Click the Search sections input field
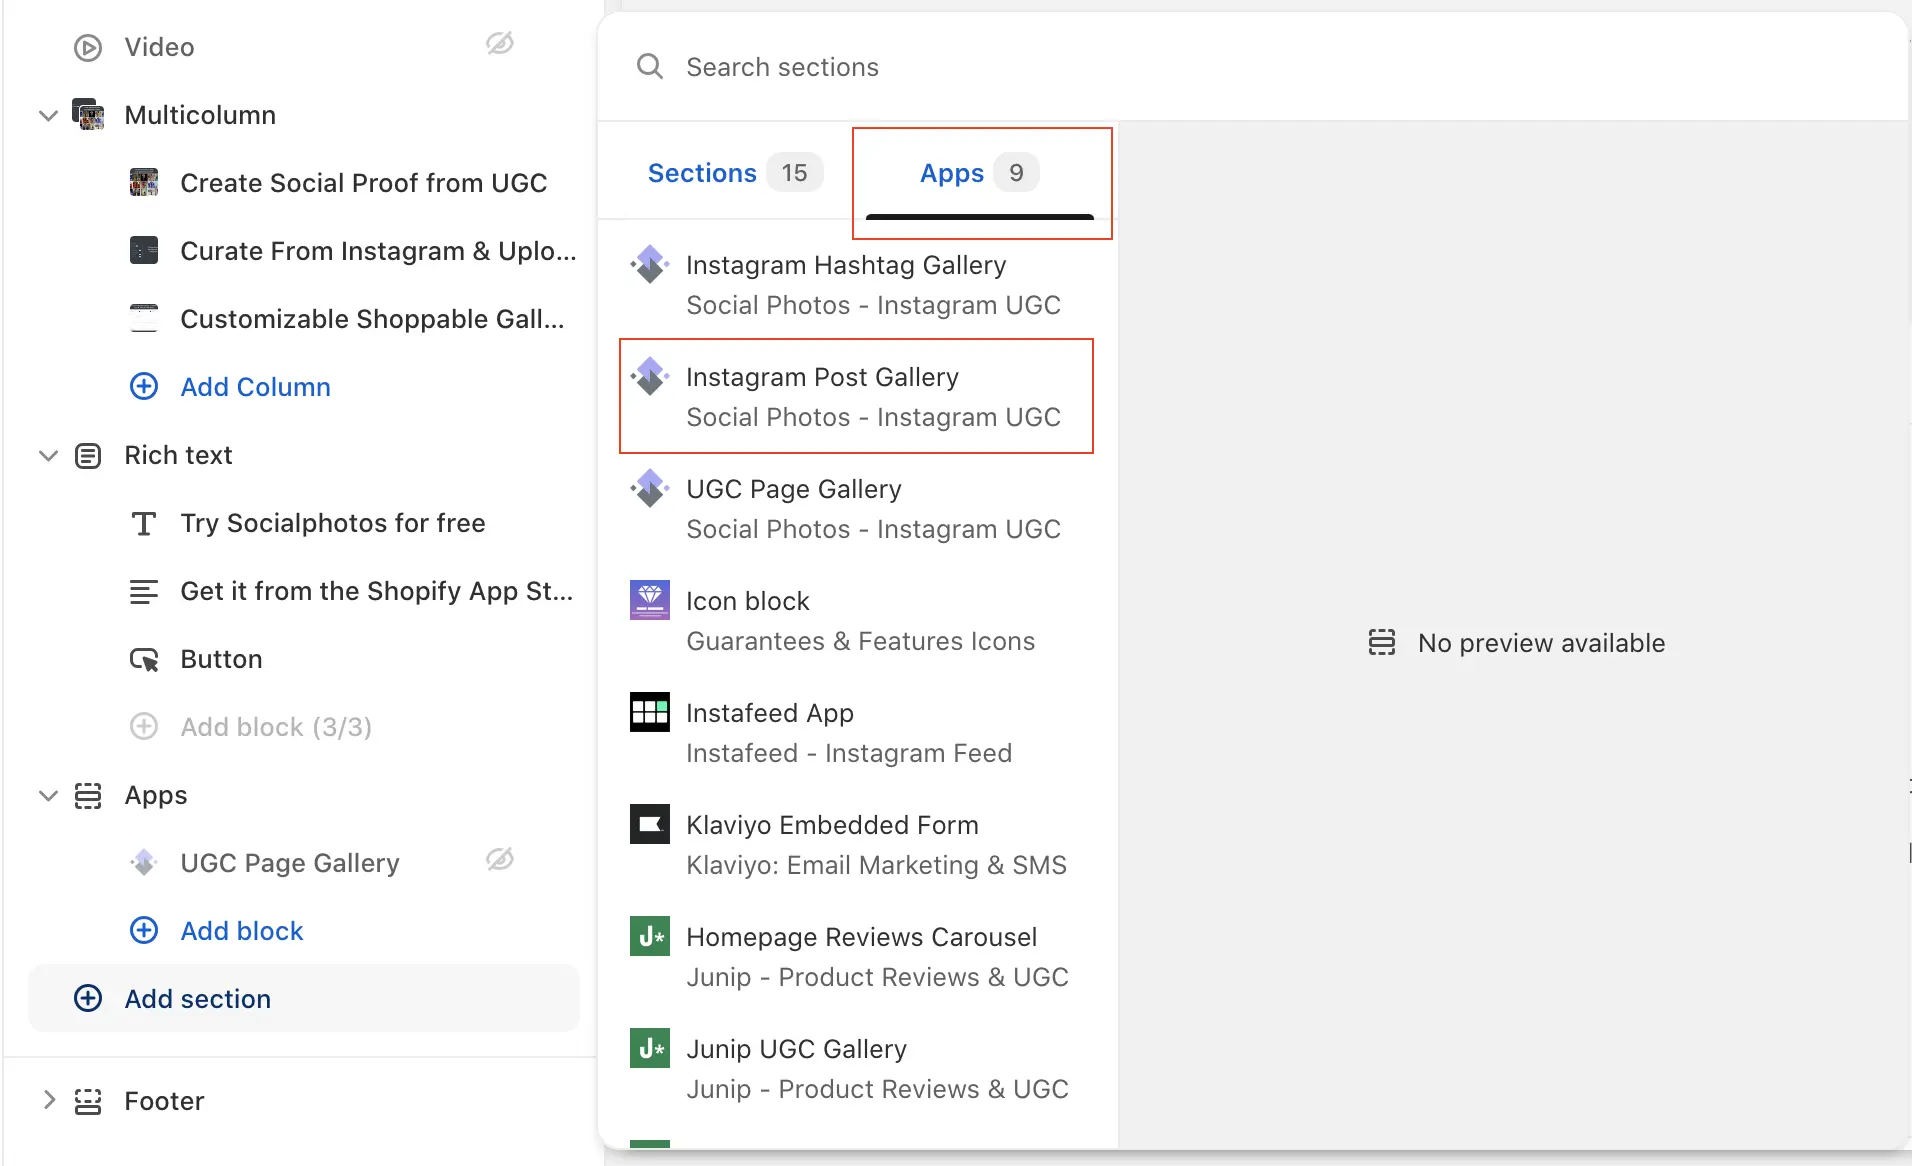This screenshot has width=1912, height=1166. click(x=1250, y=67)
